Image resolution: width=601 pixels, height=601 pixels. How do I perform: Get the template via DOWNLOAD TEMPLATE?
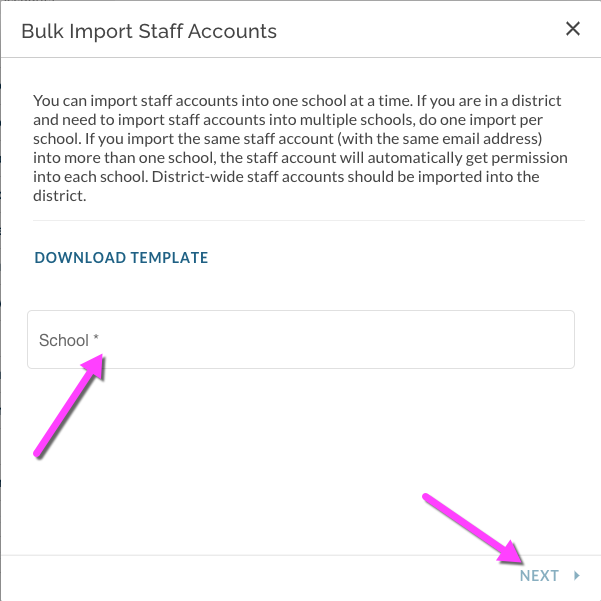[x=121, y=258]
